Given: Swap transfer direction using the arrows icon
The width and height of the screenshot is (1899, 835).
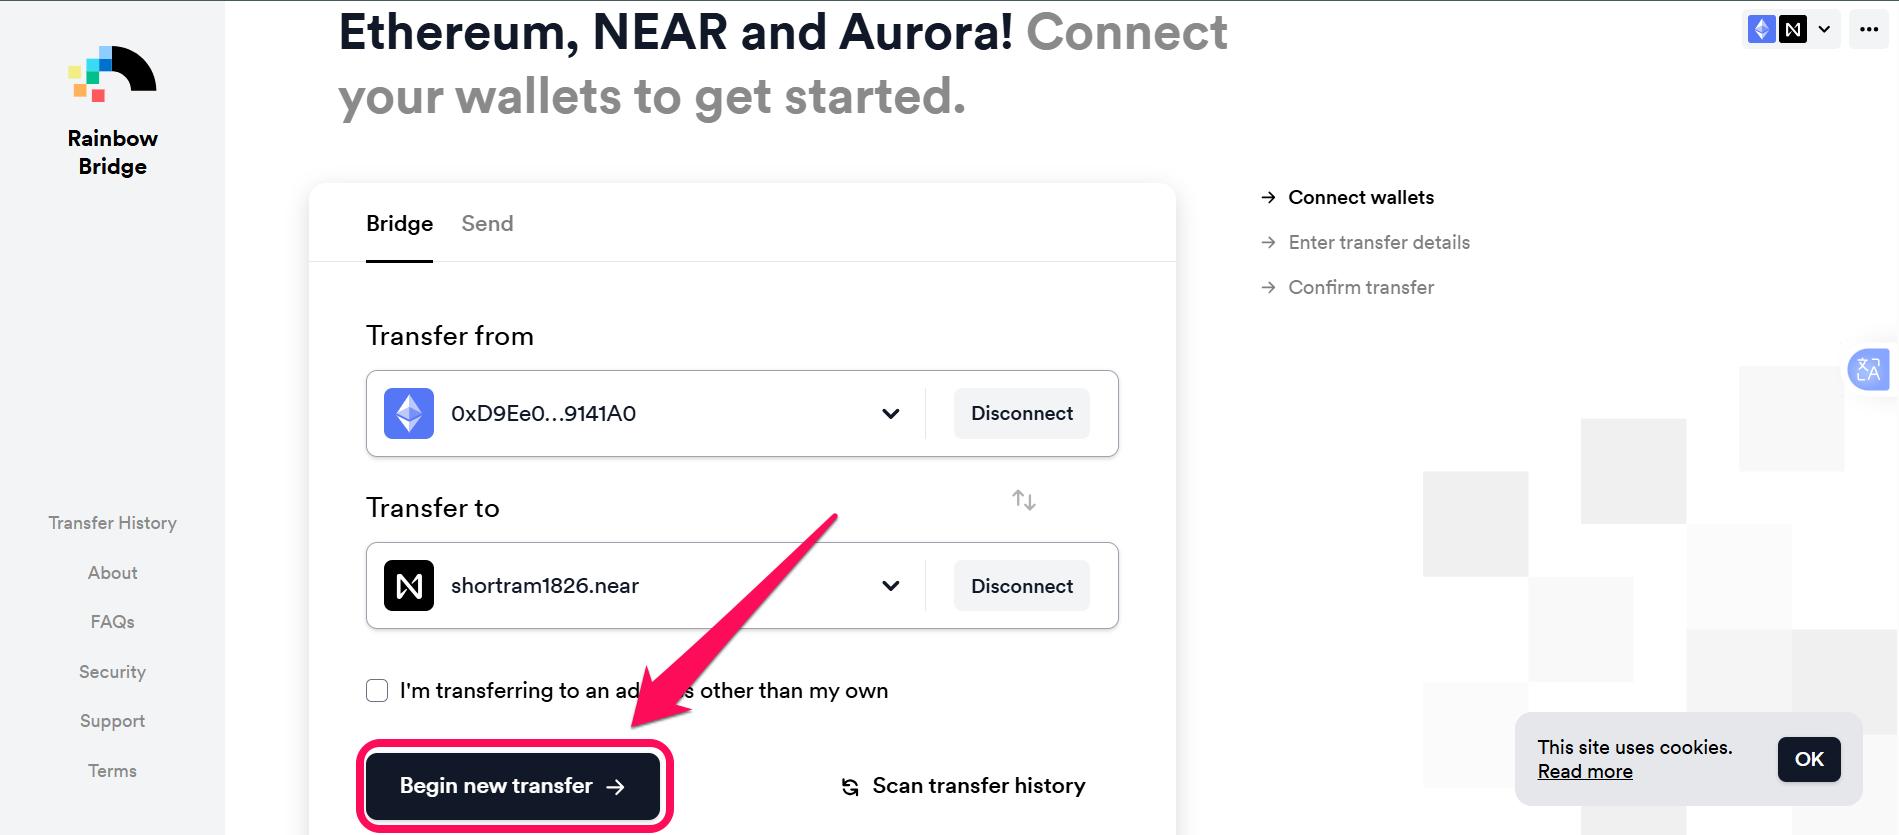Looking at the screenshot, I should tap(1024, 500).
